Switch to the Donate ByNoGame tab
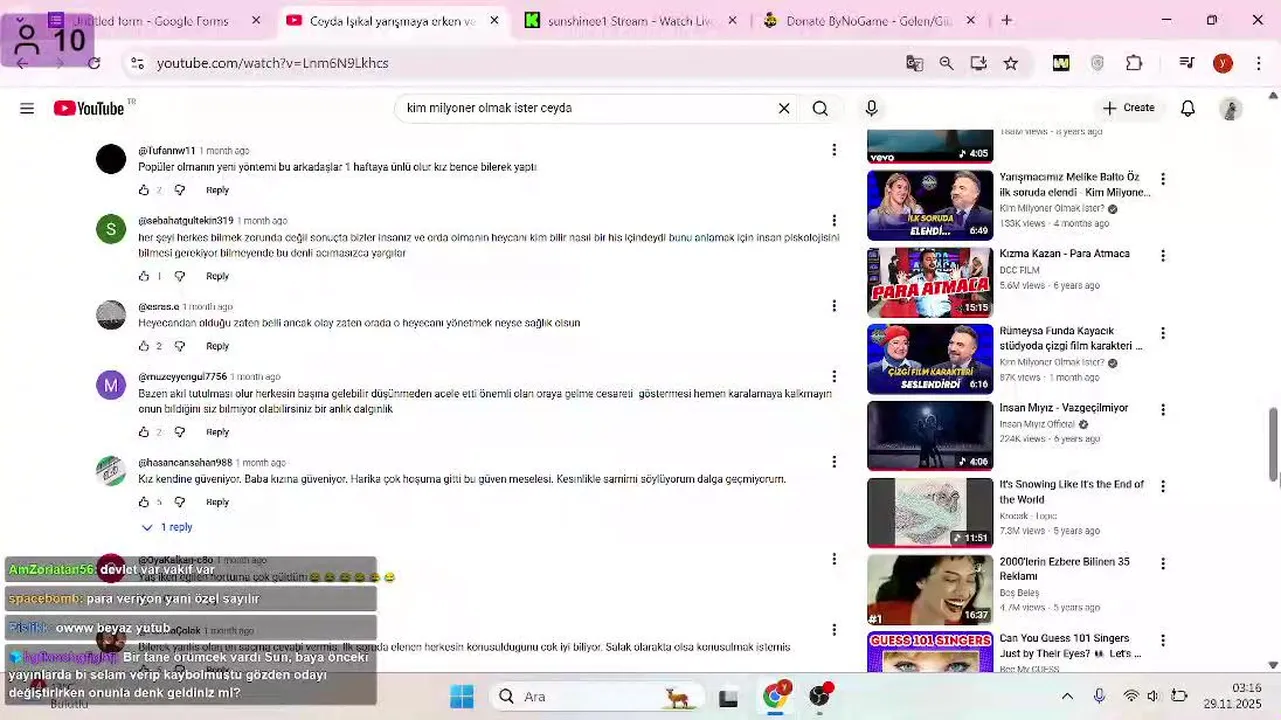 pos(868,20)
